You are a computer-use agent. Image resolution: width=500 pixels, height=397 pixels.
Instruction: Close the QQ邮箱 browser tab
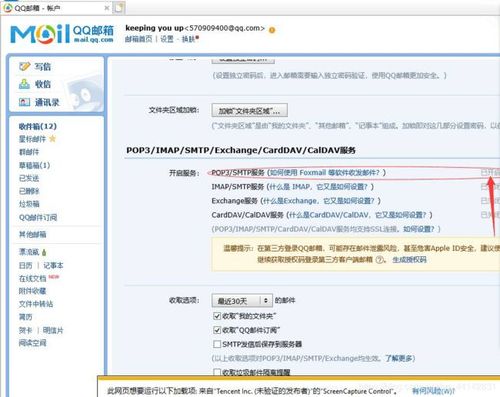pos(107,8)
